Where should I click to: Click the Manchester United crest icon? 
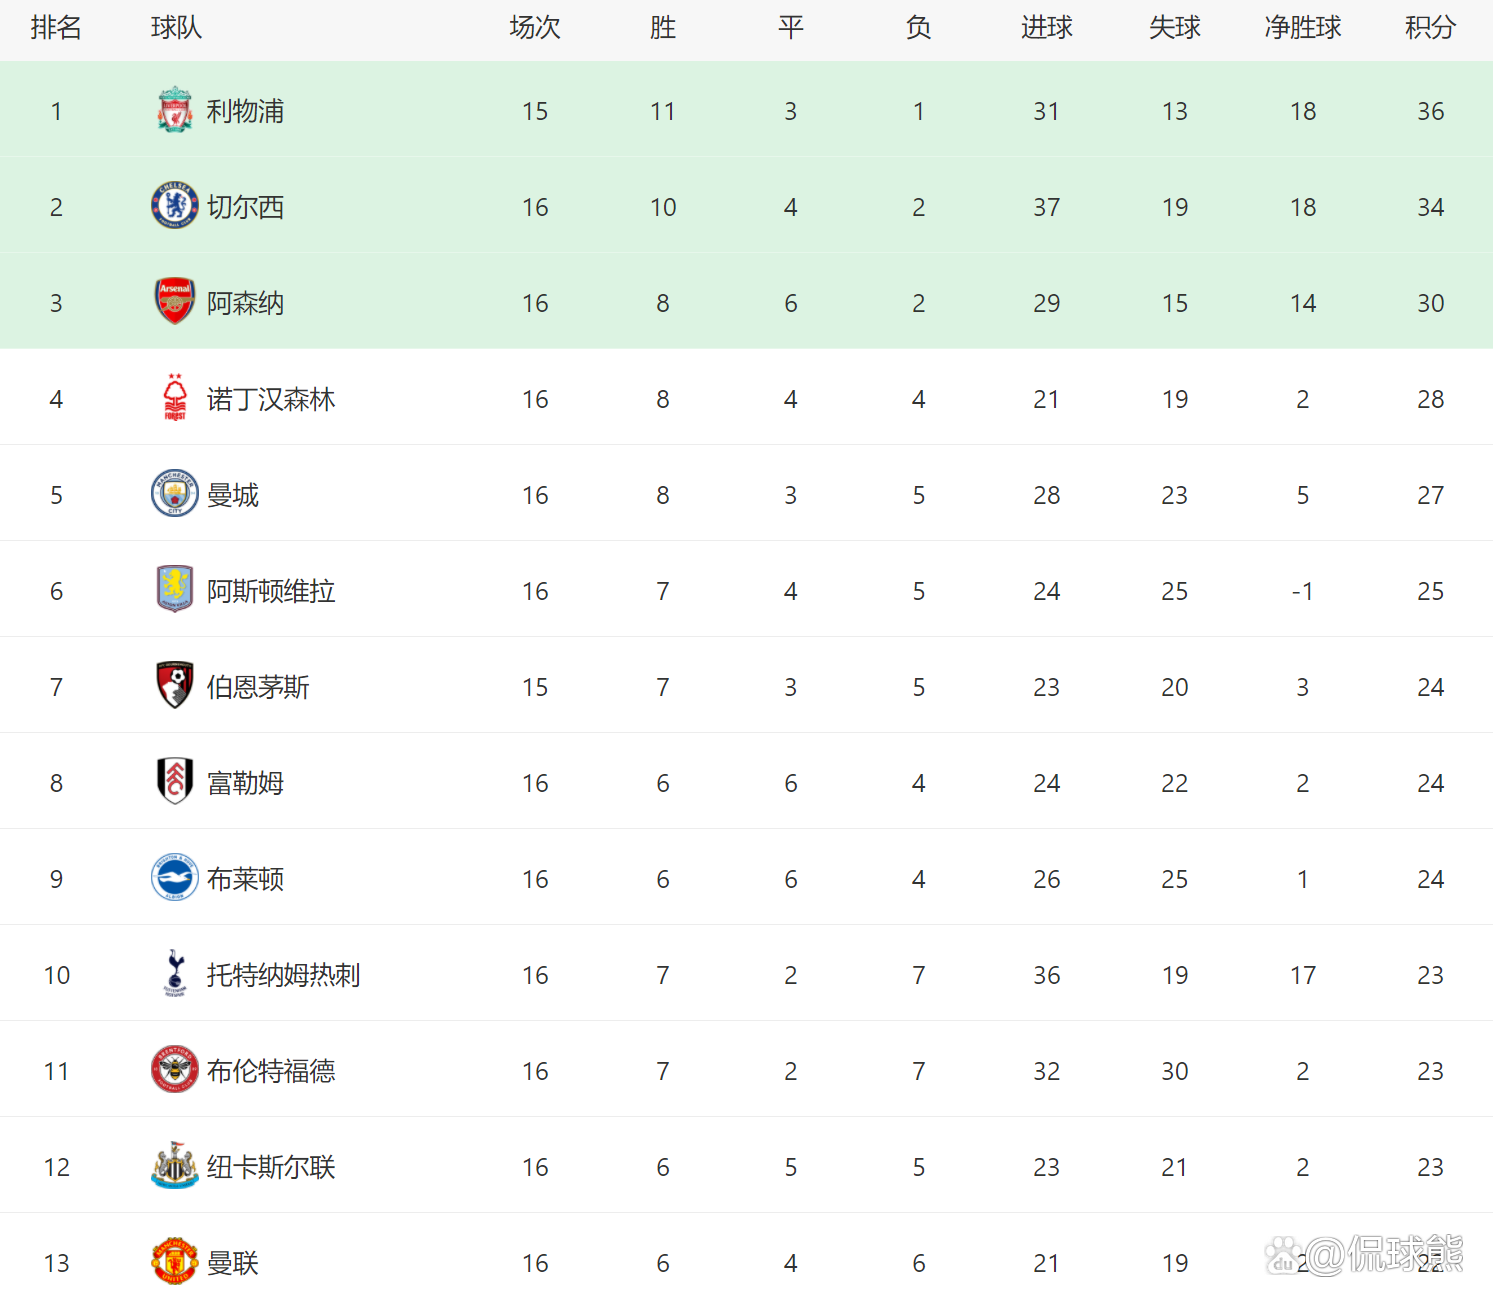pos(175,1263)
